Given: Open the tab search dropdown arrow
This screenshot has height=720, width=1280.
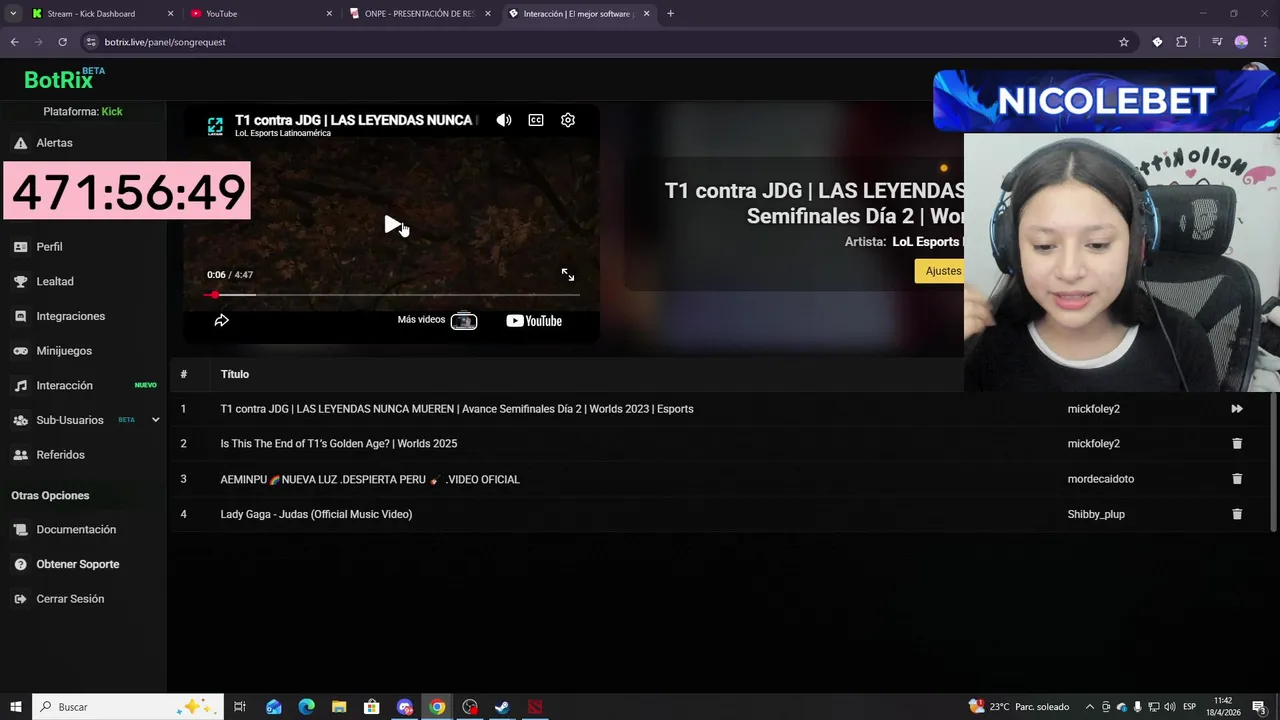Looking at the screenshot, I should coord(13,14).
